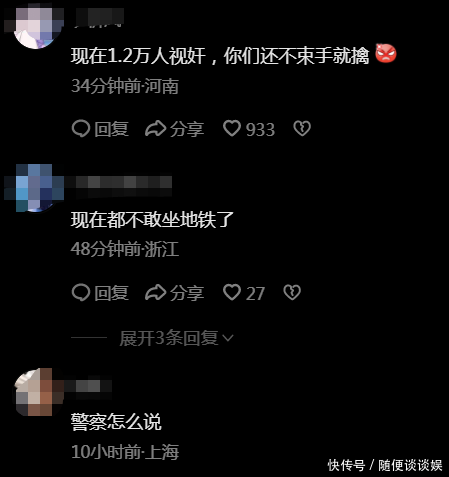Viewport: 449px width, 477px height.
Task: Like the comment with 27 likes
Action: click(x=232, y=292)
